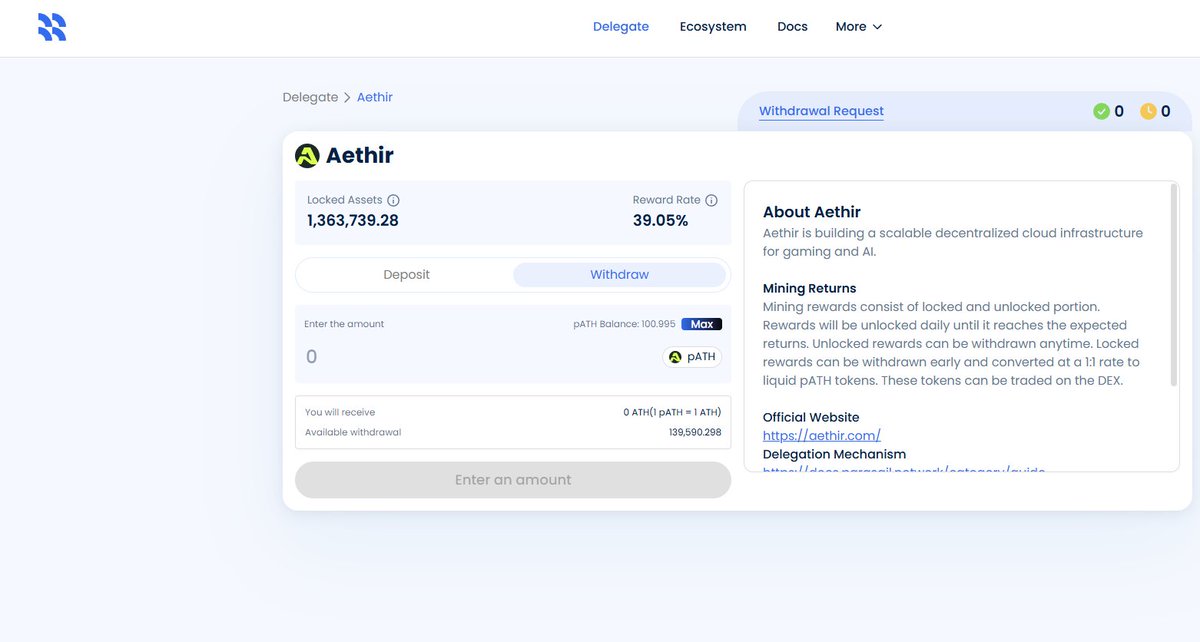Click the About Aethir panel scrollbar

pyautogui.click(x=1174, y=285)
